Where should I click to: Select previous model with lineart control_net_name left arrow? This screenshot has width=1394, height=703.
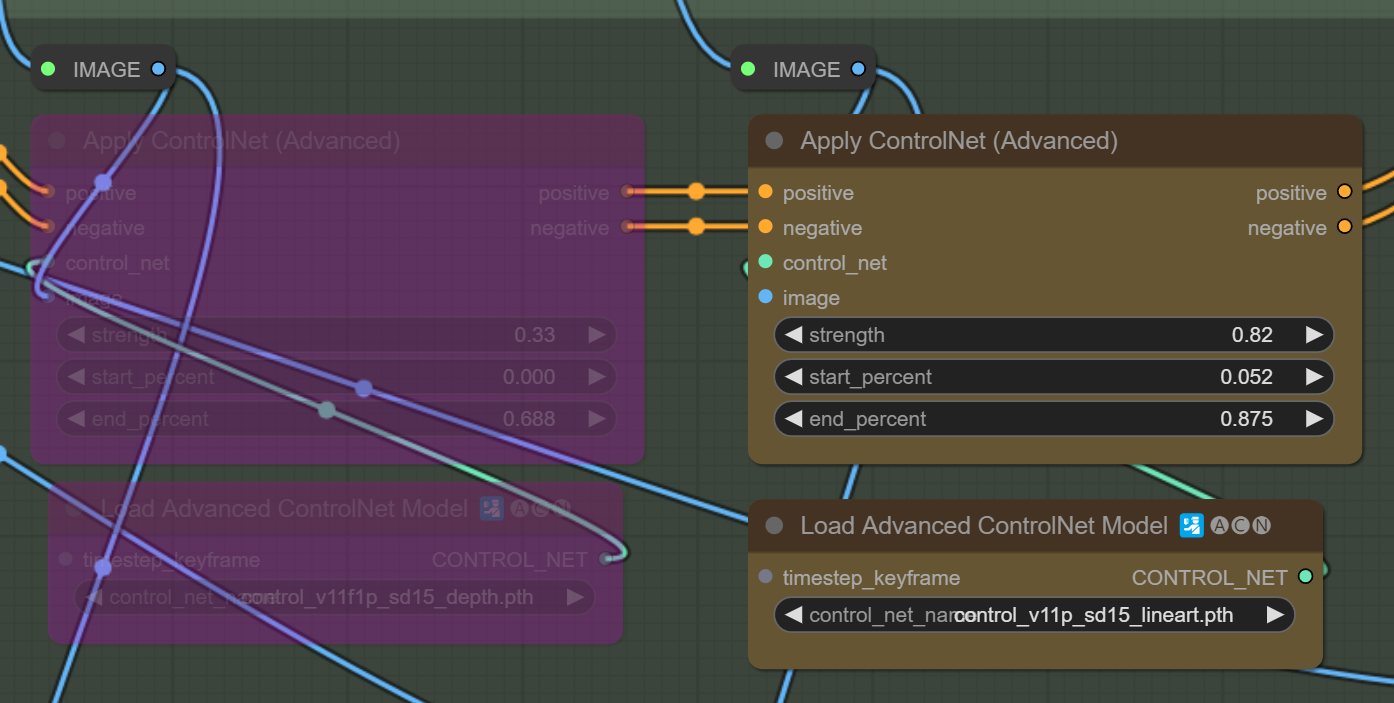click(x=794, y=615)
